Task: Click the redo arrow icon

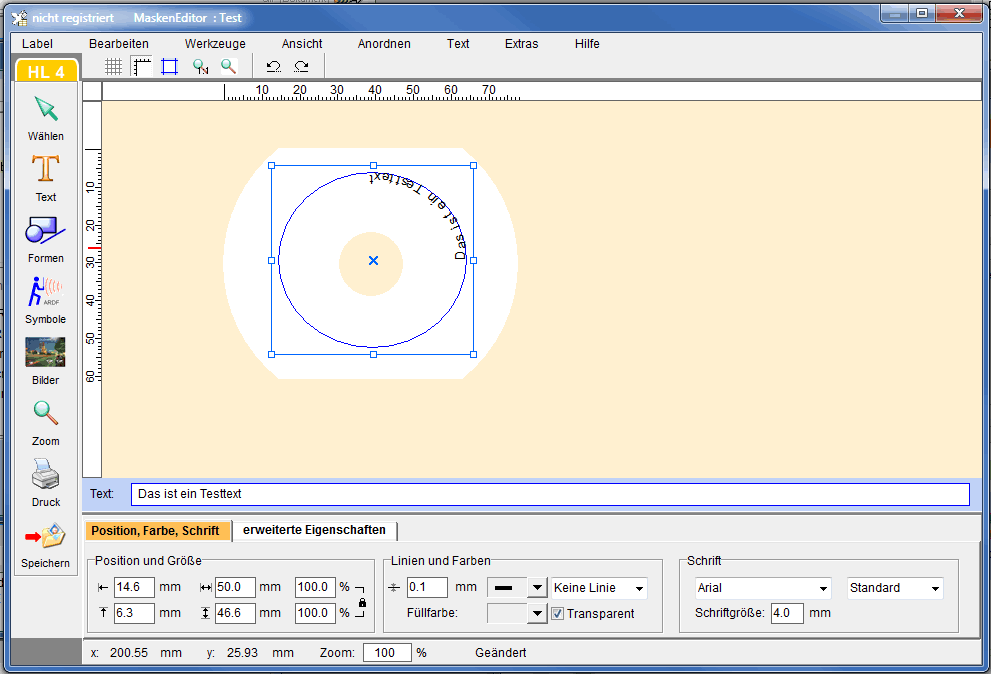Action: (x=301, y=66)
